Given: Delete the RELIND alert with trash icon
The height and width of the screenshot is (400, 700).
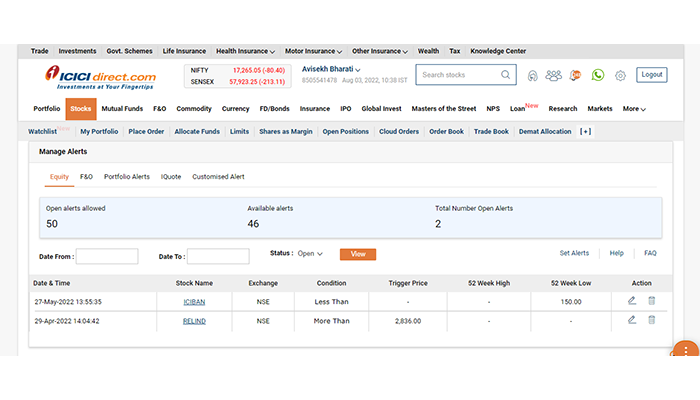Looking at the screenshot, I should pyautogui.click(x=651, y=320).
